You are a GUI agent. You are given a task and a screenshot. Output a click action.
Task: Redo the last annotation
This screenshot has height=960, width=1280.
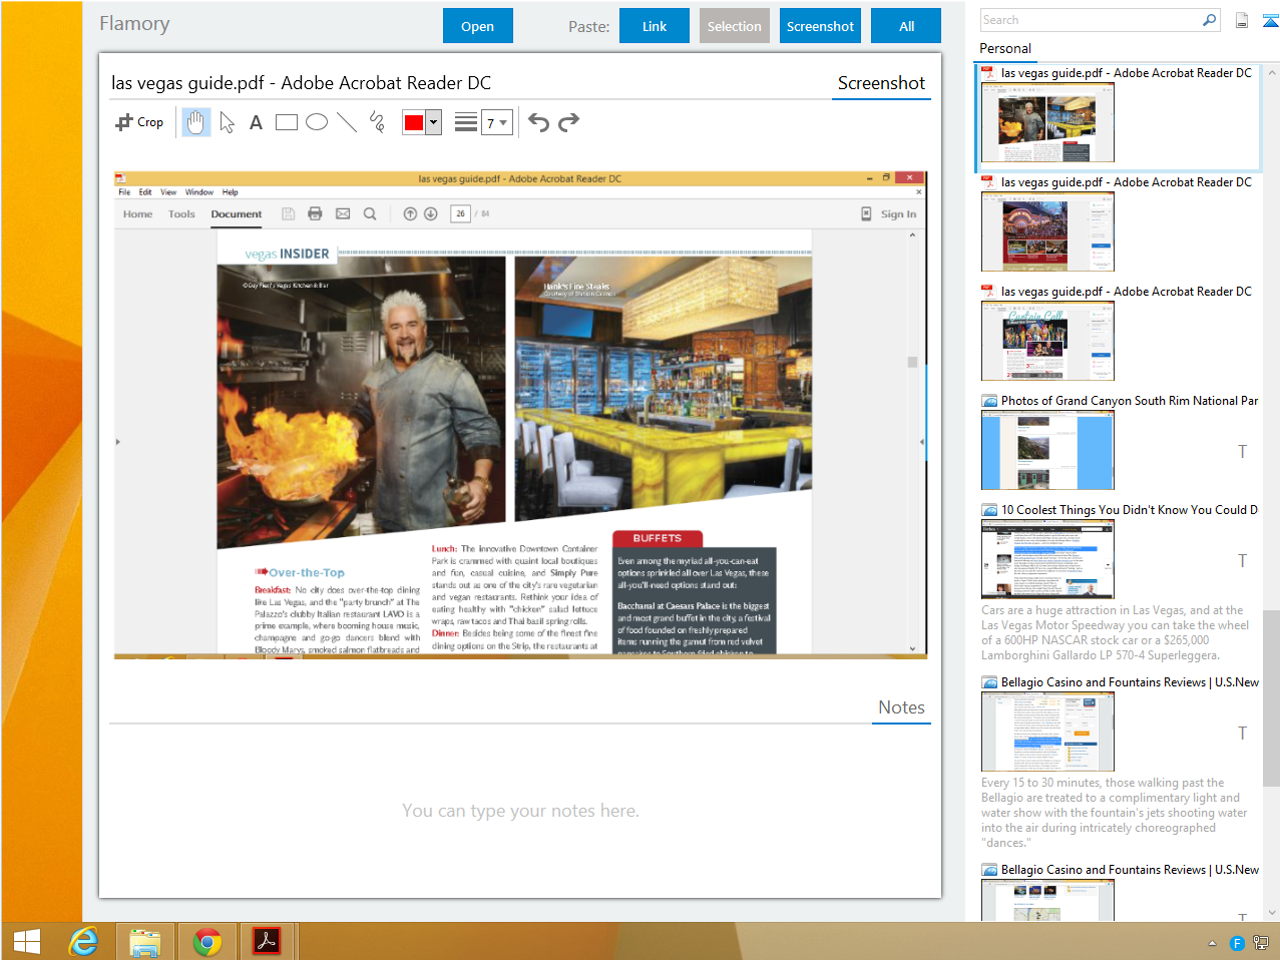569,122
